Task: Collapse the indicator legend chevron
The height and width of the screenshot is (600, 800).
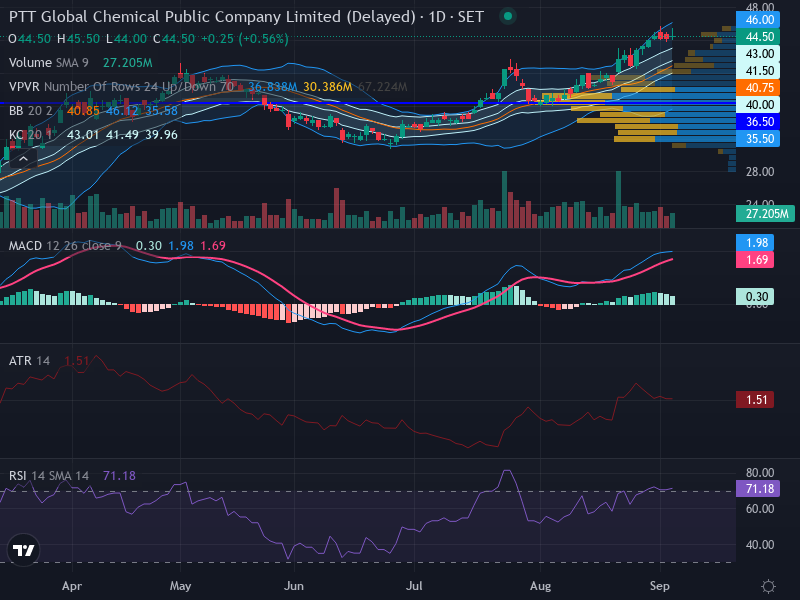Action: 23,159
